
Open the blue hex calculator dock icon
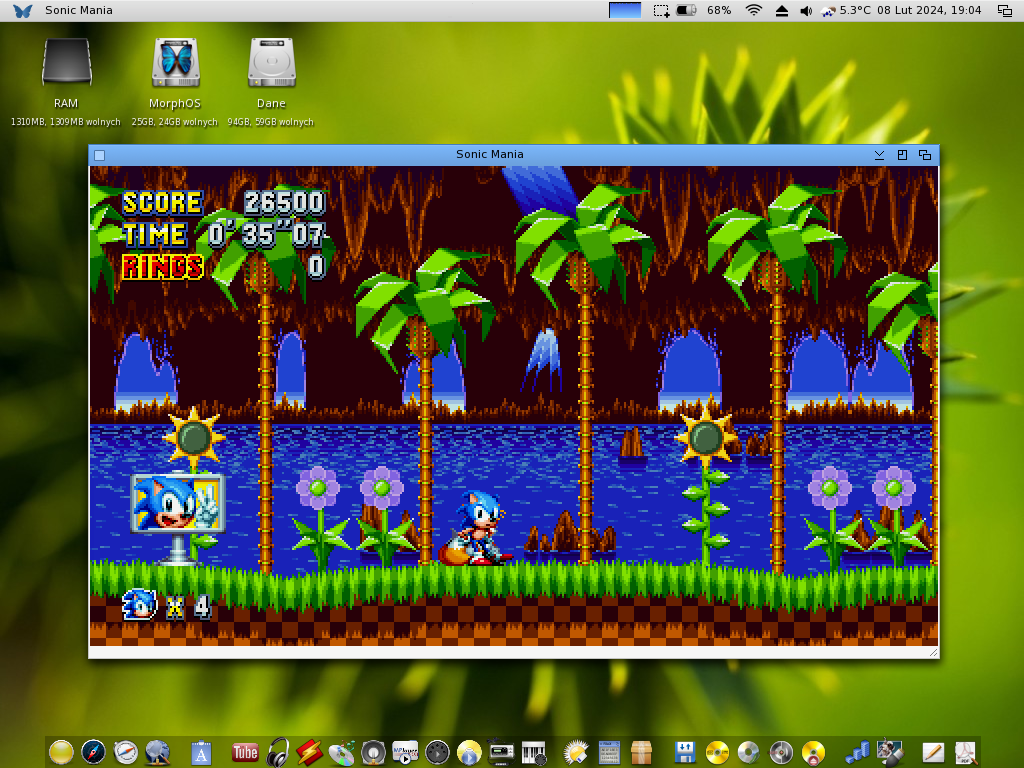click(x=609, y=752)
